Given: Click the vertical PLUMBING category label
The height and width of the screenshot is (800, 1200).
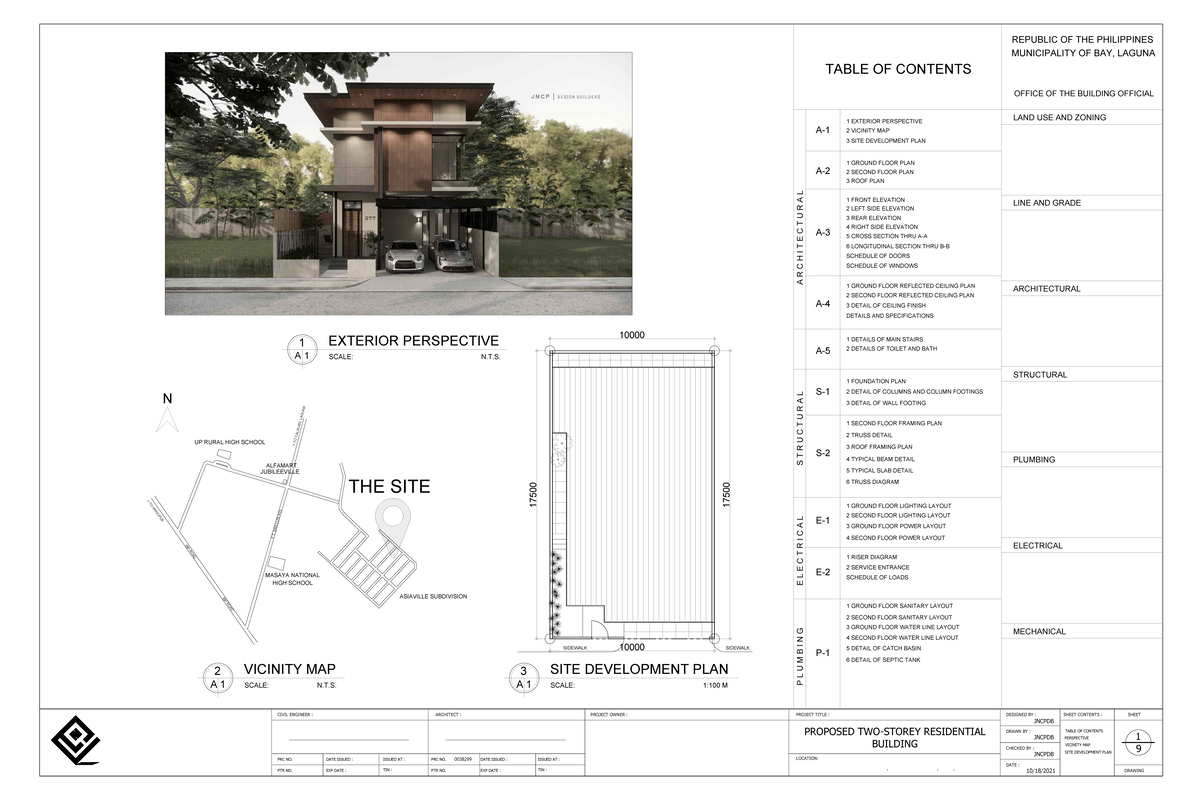Looking at the screenshot, I should click(x=799, y=656).
